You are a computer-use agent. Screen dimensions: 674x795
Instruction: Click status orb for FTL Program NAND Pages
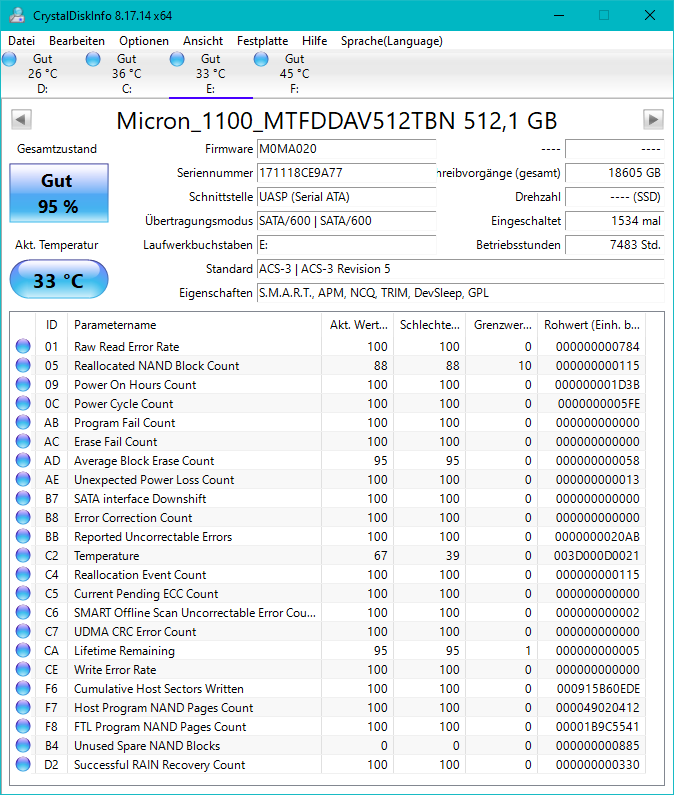tap(23, 727)
